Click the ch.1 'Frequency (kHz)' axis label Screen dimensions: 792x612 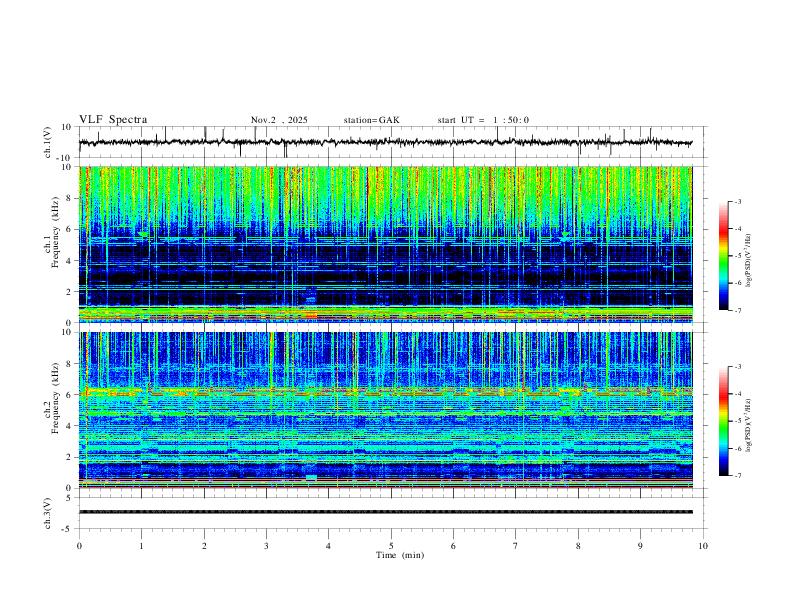[56, 234]
